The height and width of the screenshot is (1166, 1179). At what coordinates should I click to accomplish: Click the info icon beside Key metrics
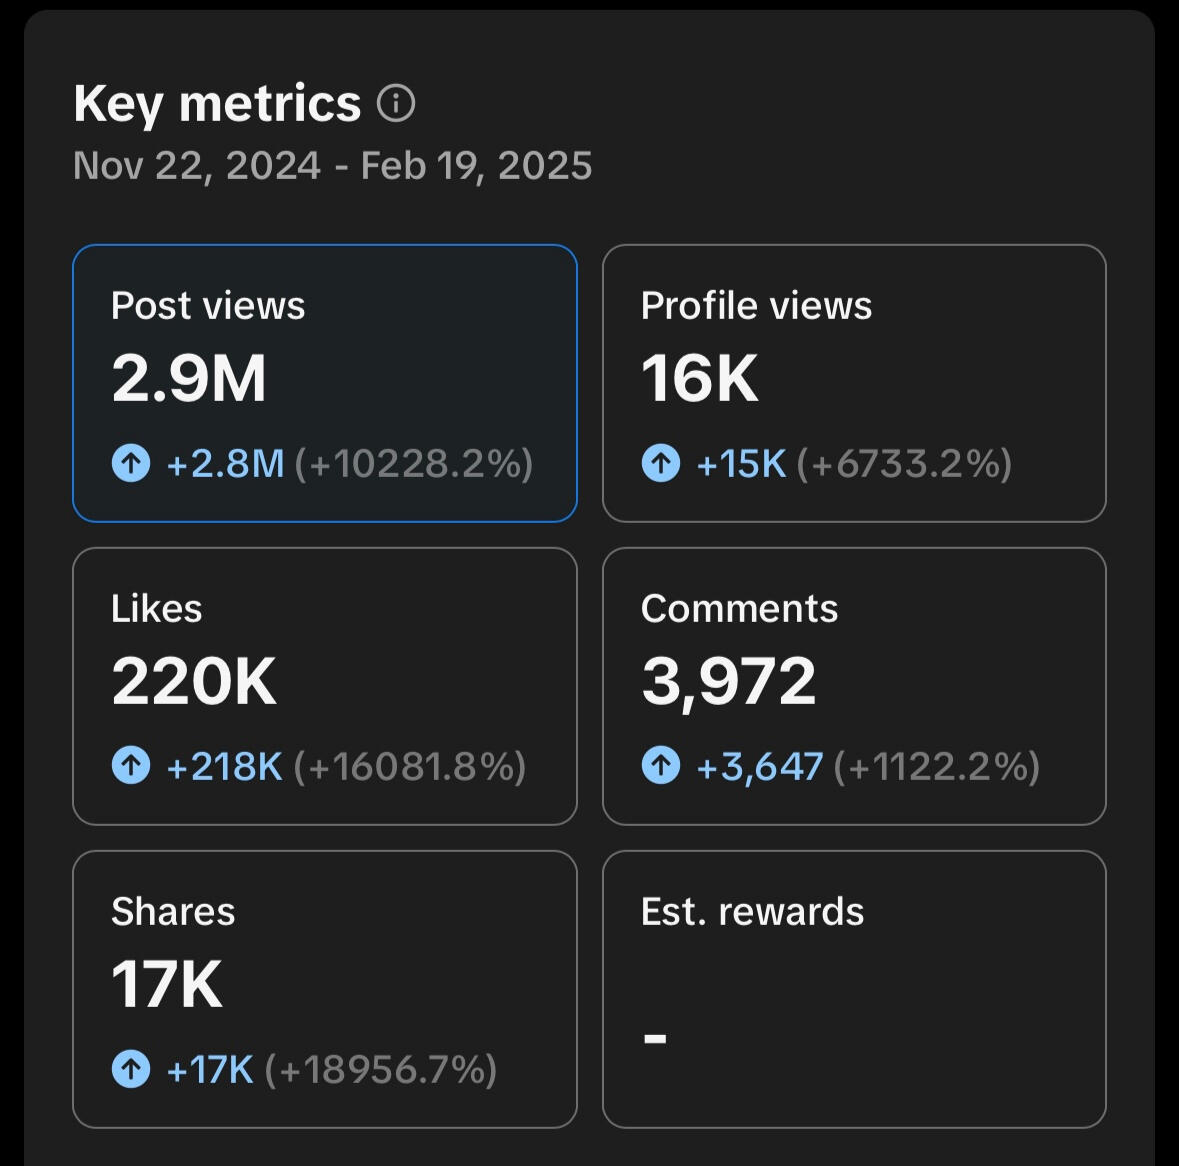coord(396,104)
